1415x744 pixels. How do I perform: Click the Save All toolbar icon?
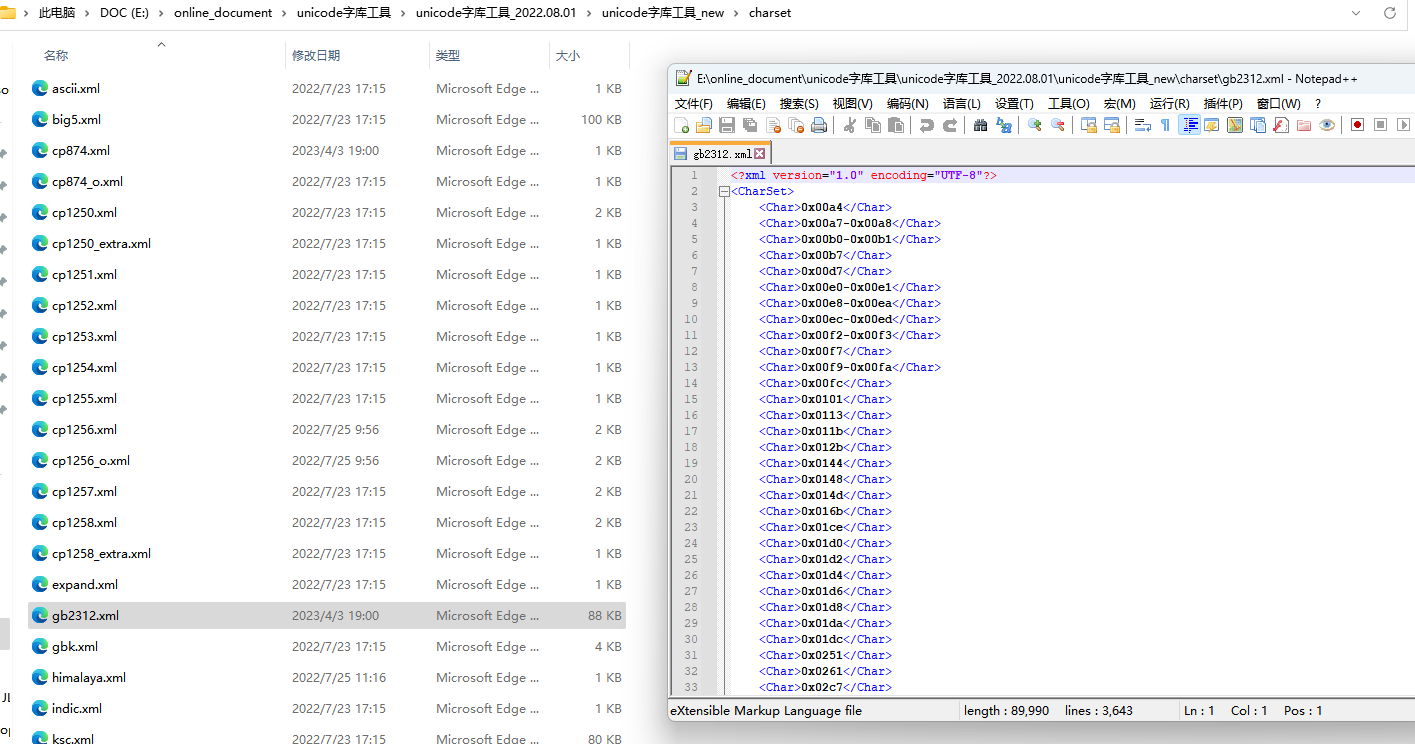(750, 125)
